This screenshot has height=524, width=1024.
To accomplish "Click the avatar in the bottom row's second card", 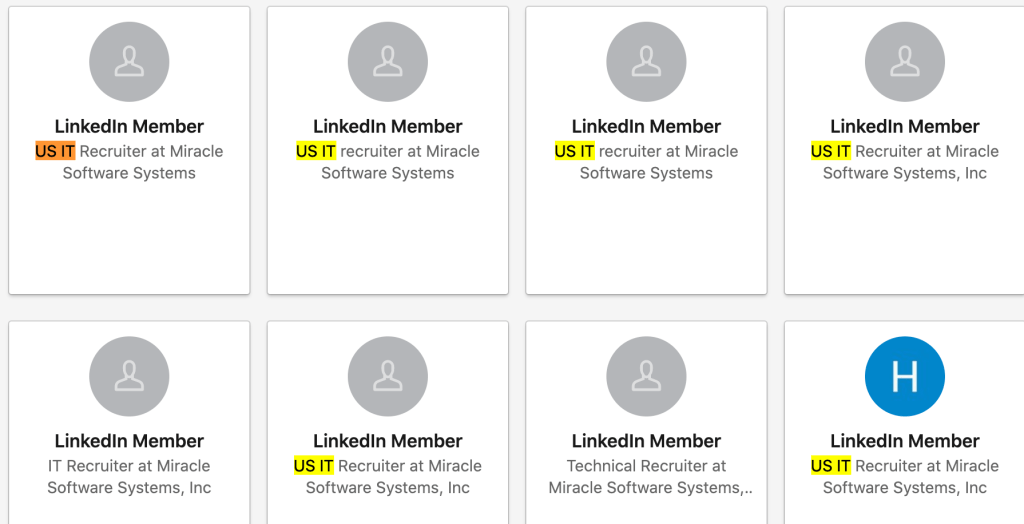I will point(387,376).
